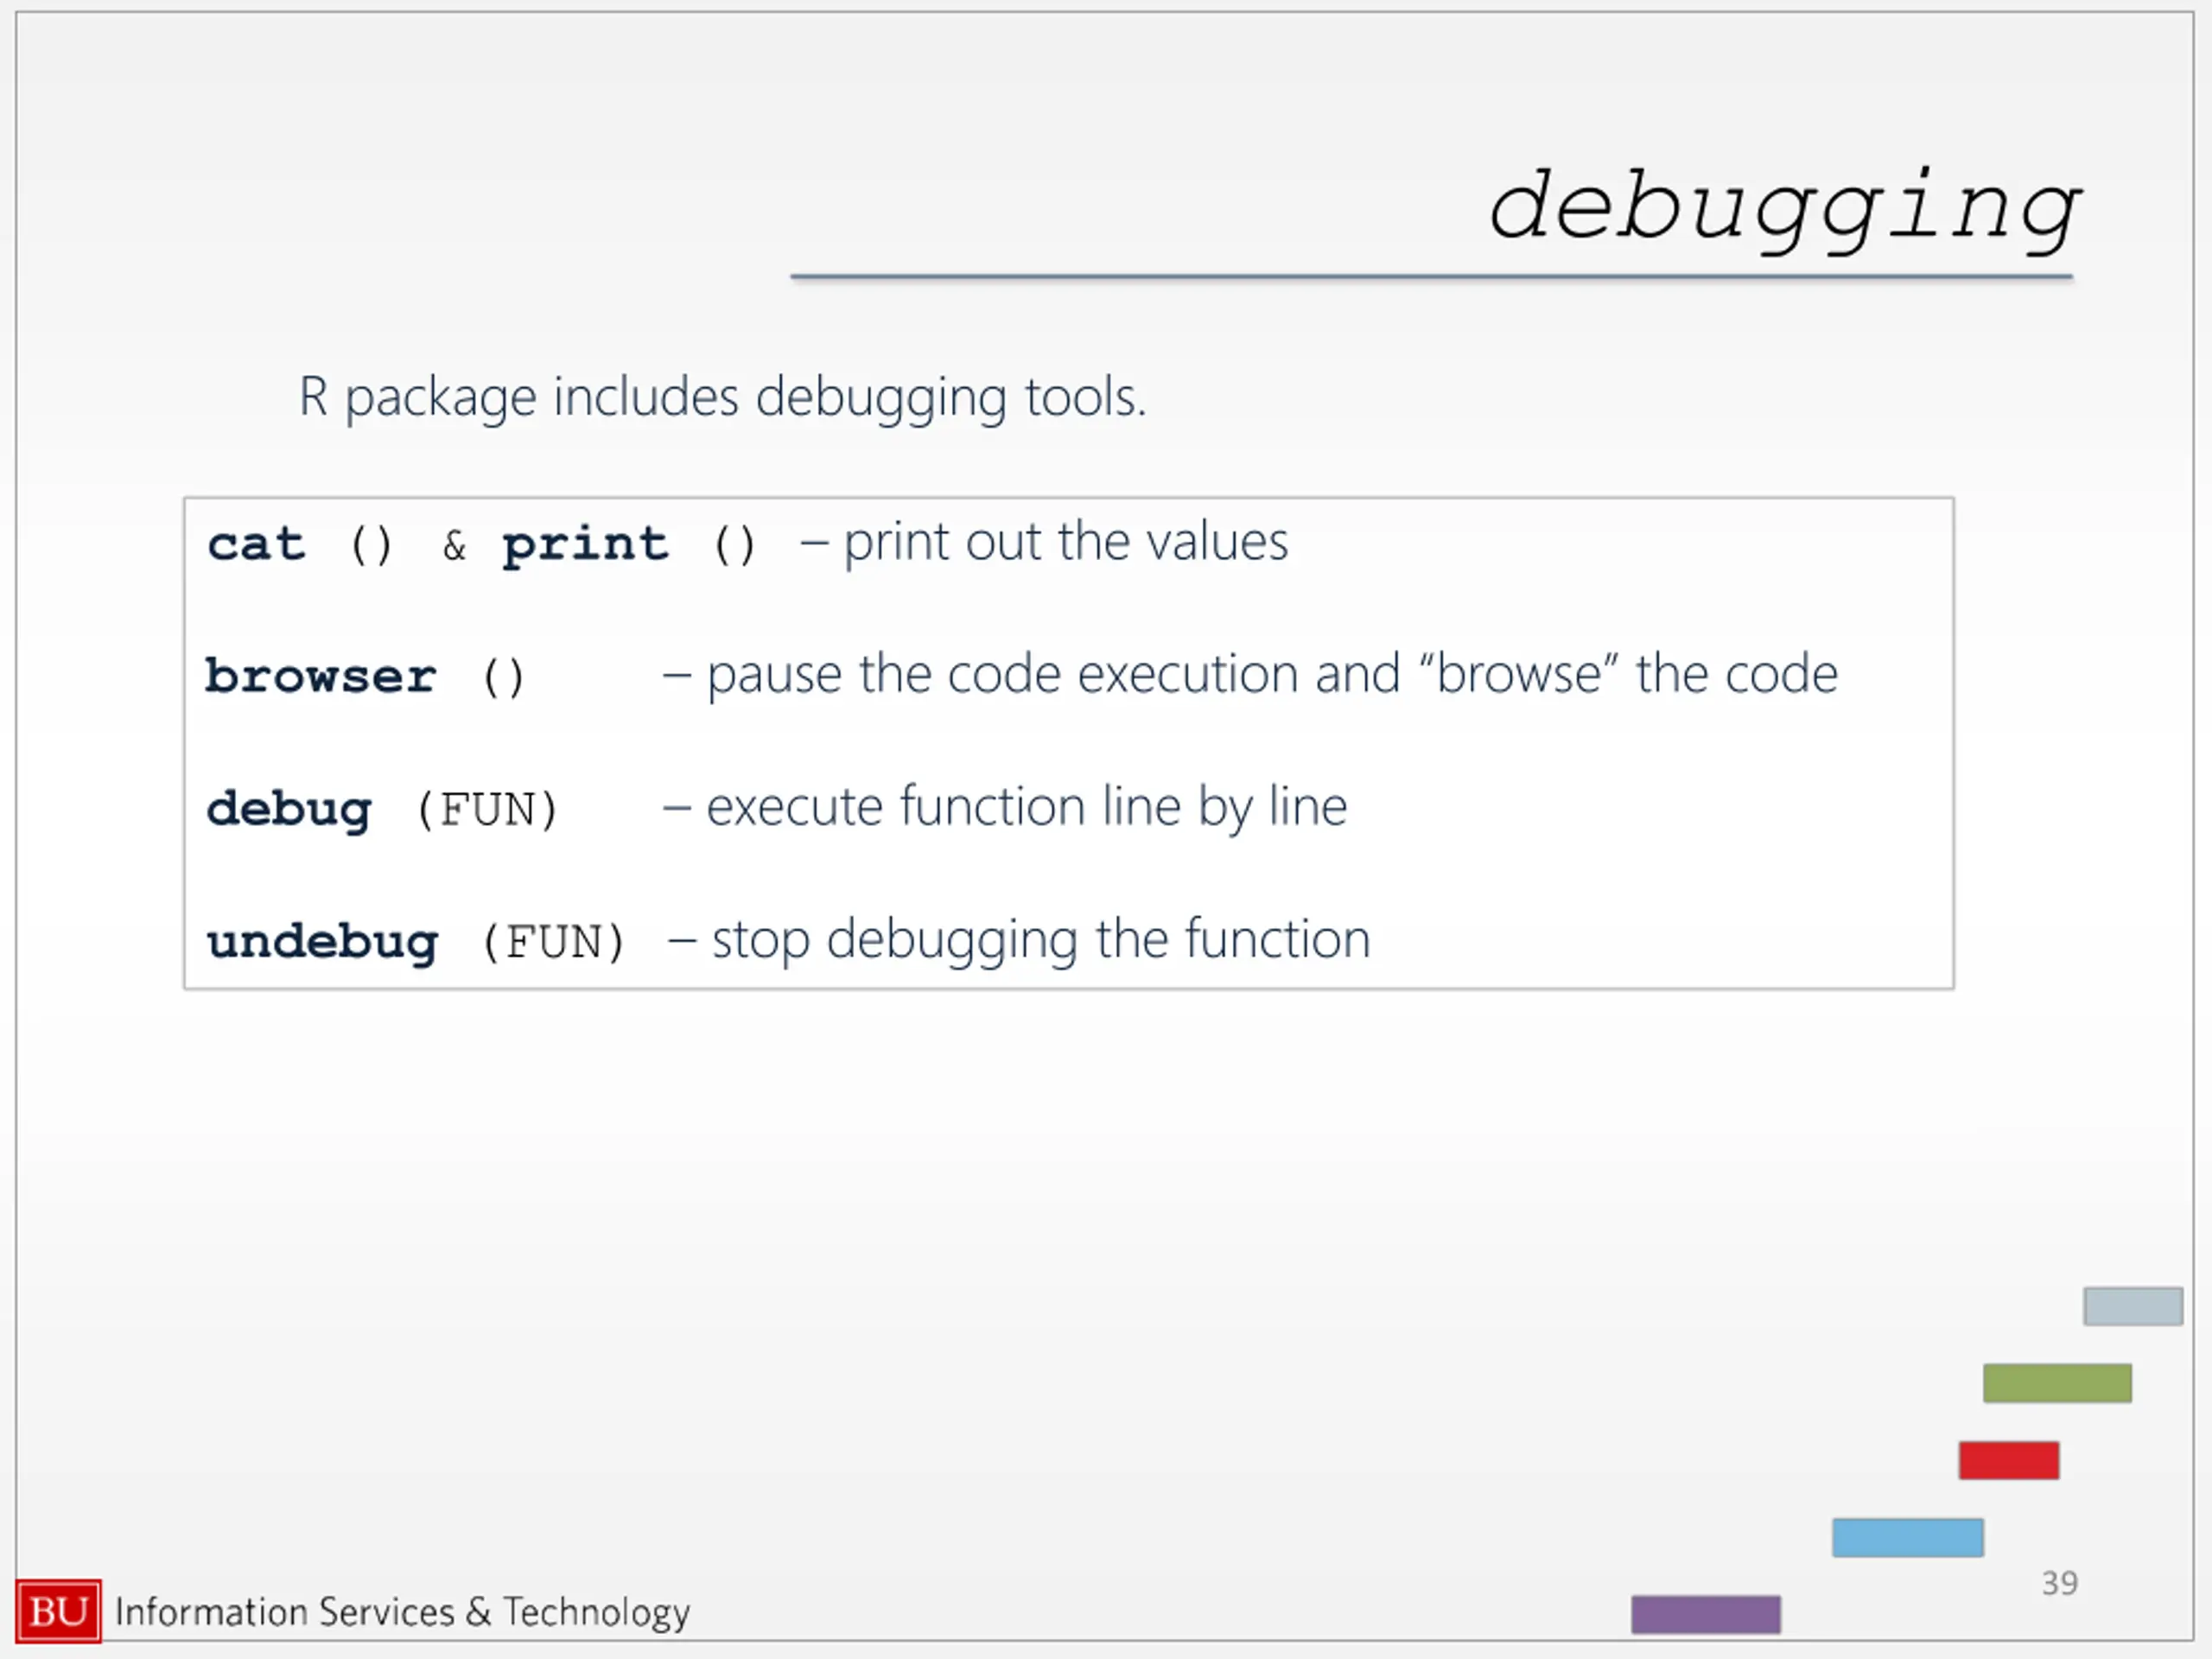Click the bold cat function text

(x=256, y=545)
